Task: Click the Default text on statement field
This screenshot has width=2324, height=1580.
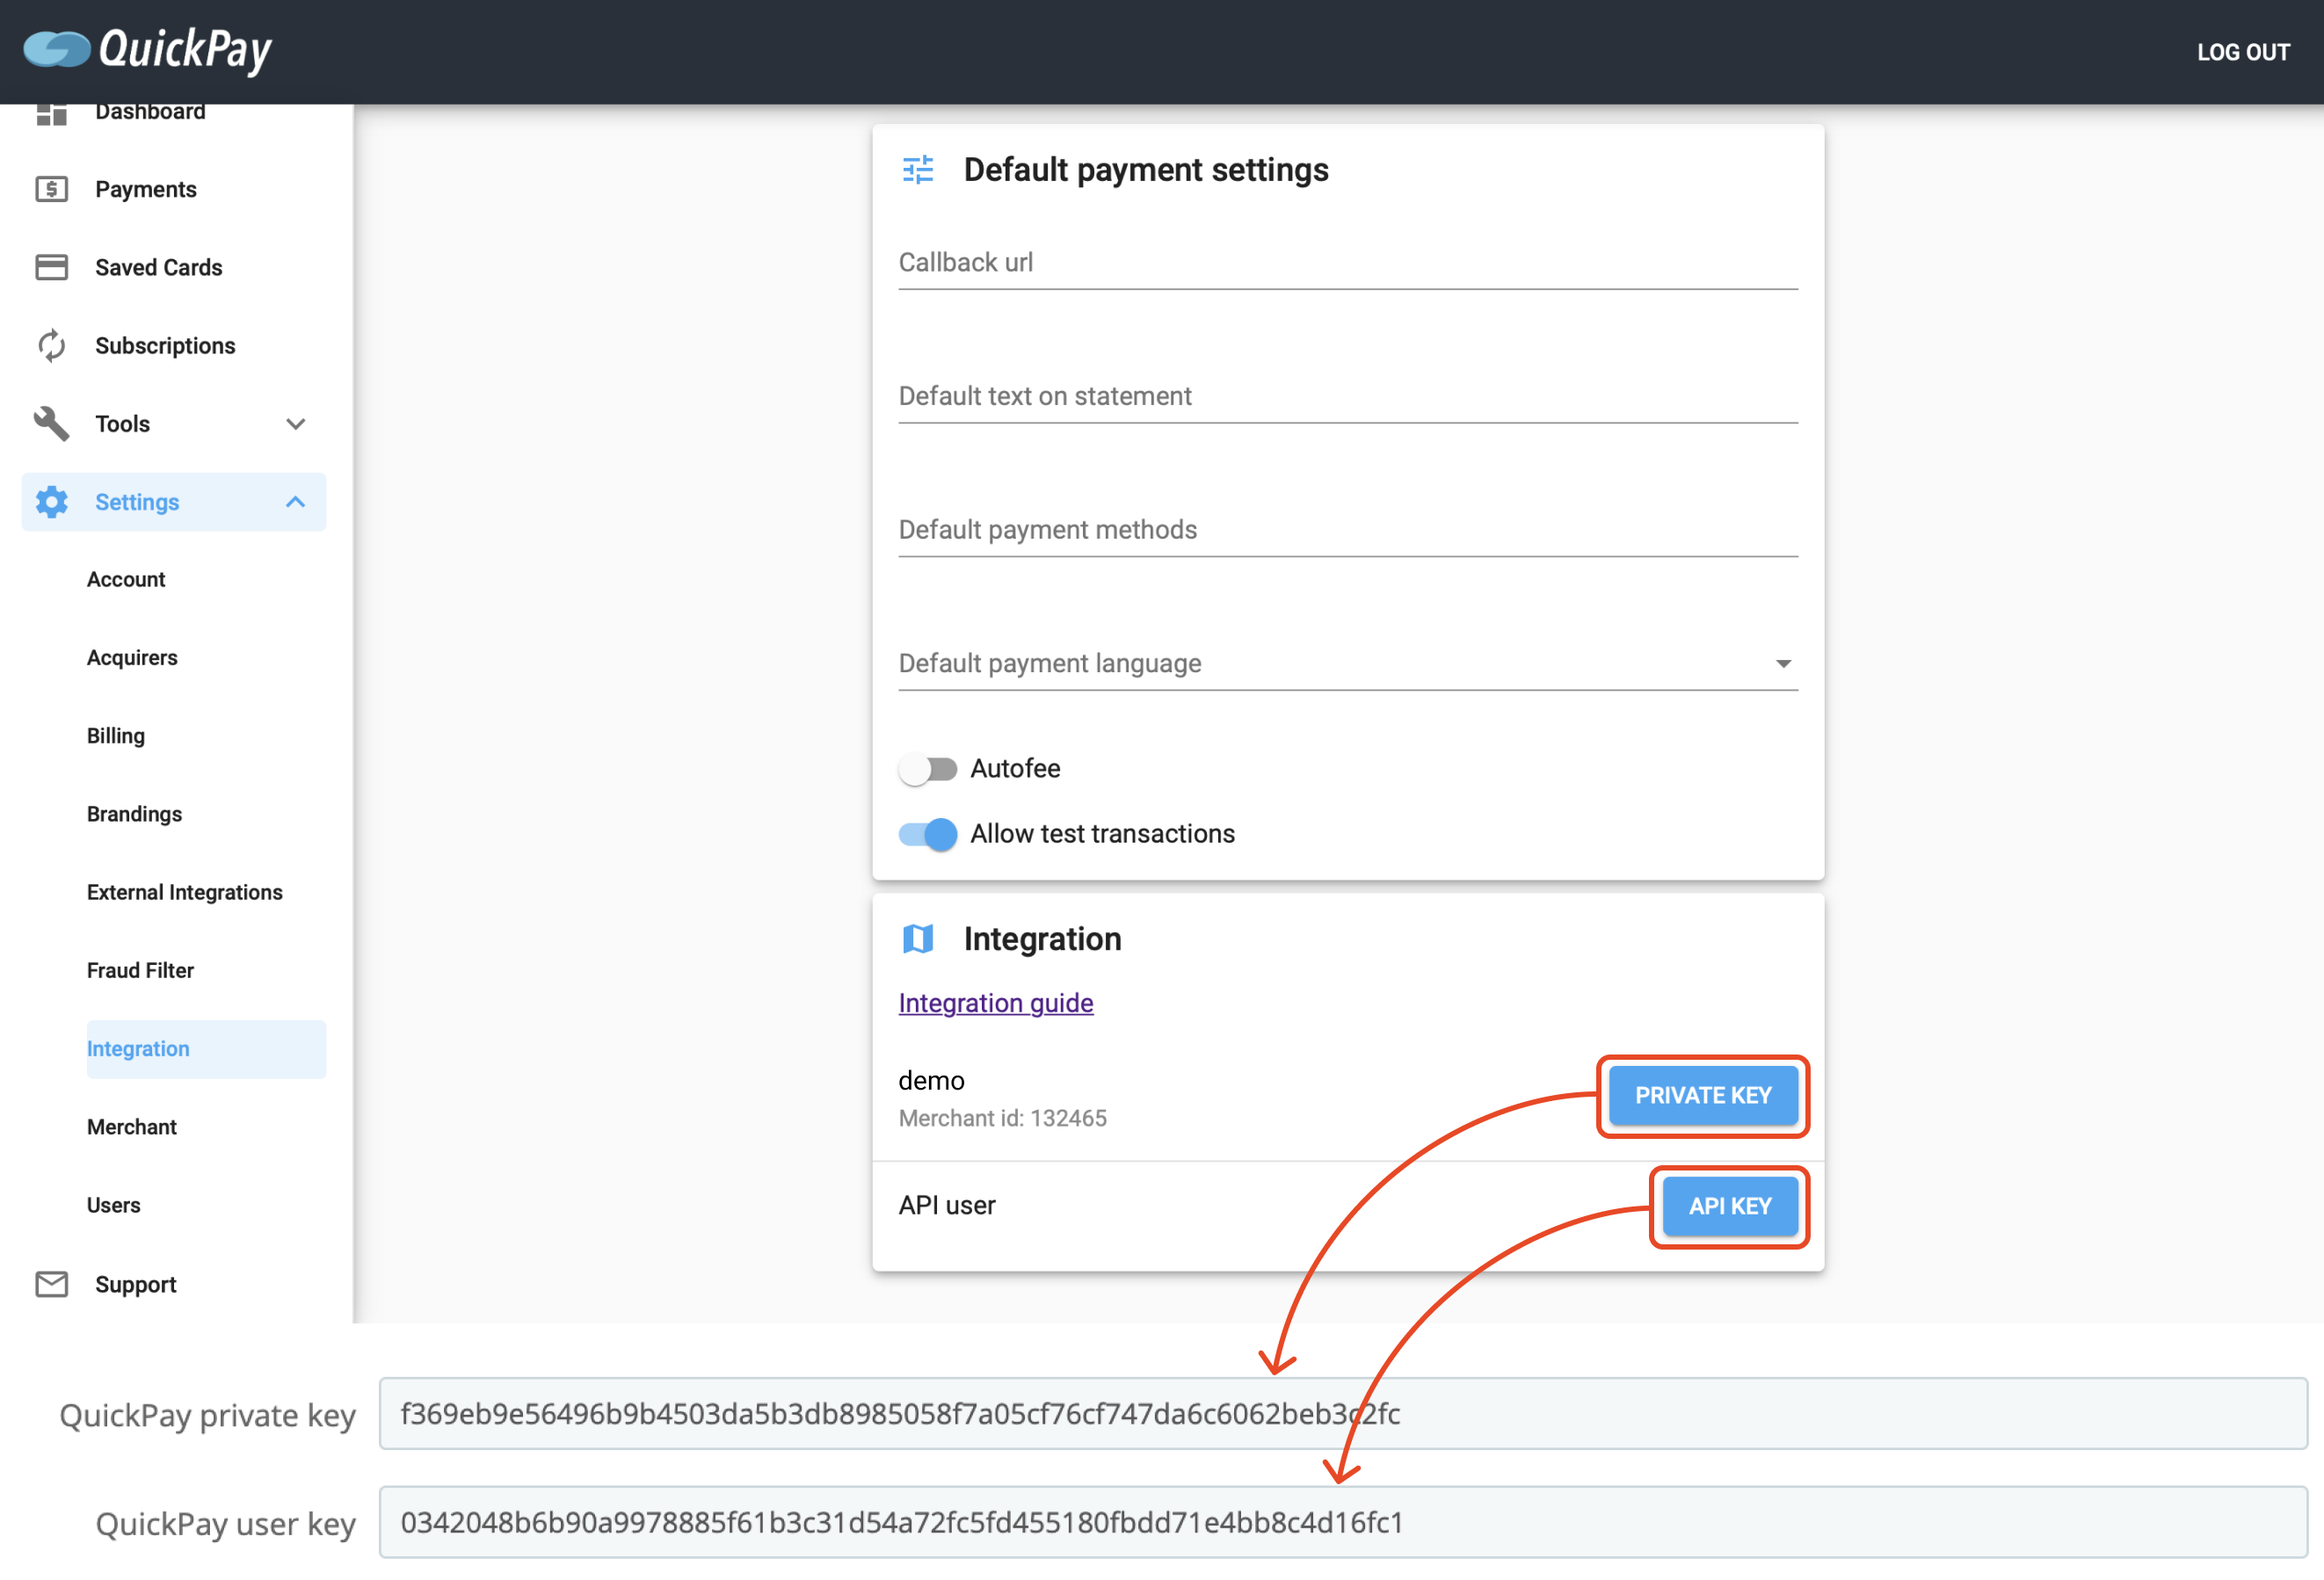Action: [x=1348, y=396]
